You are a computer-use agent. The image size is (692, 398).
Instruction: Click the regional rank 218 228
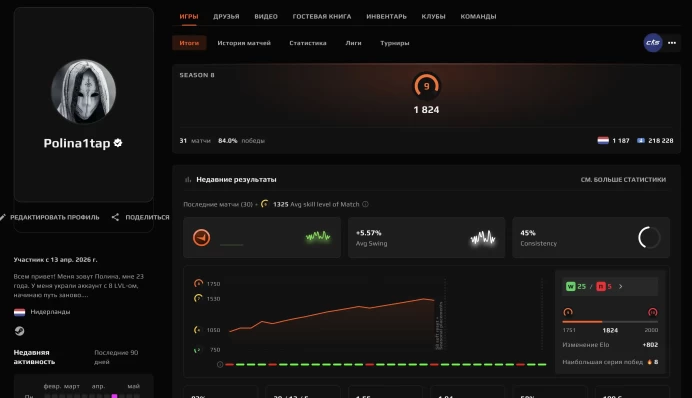click(655, 141)
